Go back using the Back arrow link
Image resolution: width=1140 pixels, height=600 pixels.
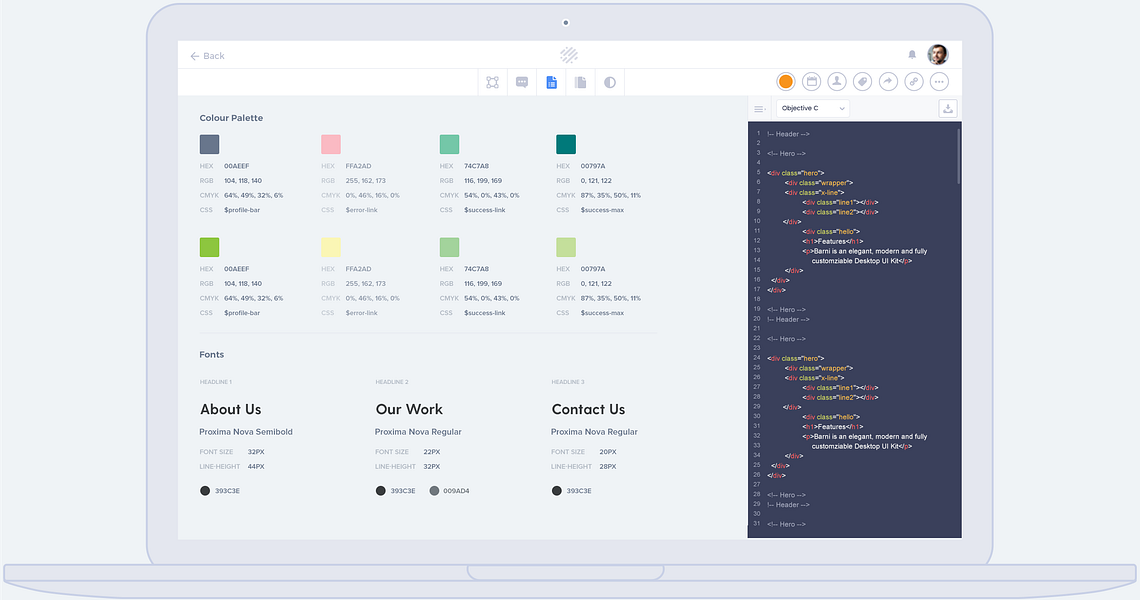tap(207, 56)
